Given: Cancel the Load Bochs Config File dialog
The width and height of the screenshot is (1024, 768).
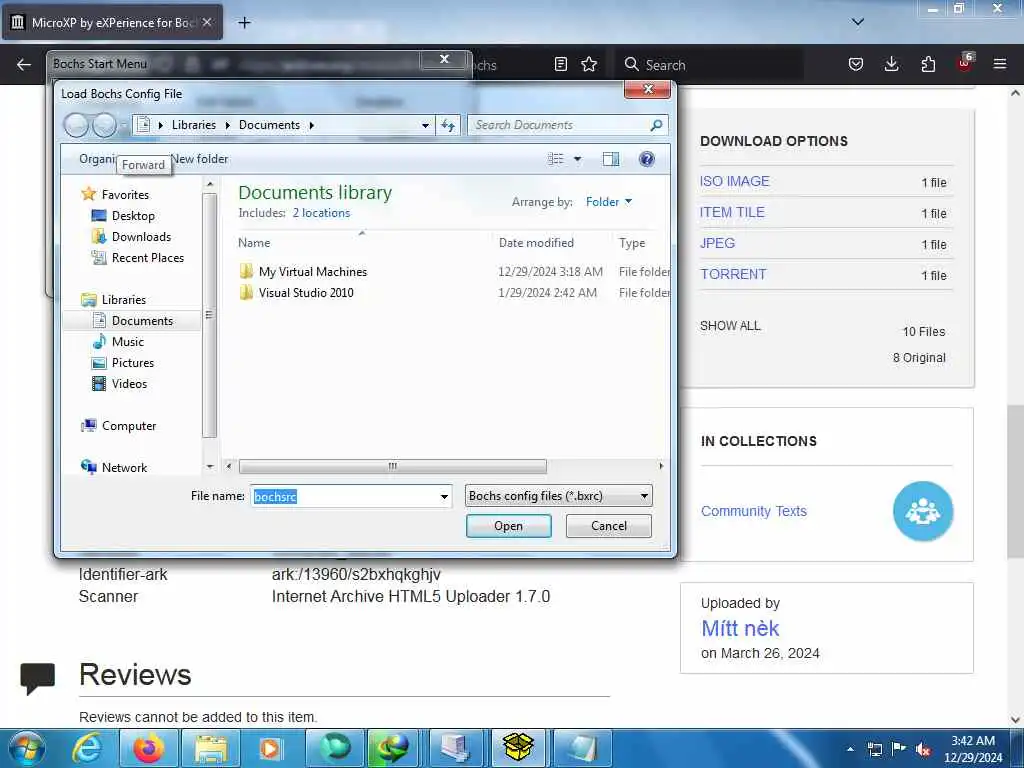Looking at the screenshot, I should click(x=609, y=526).
